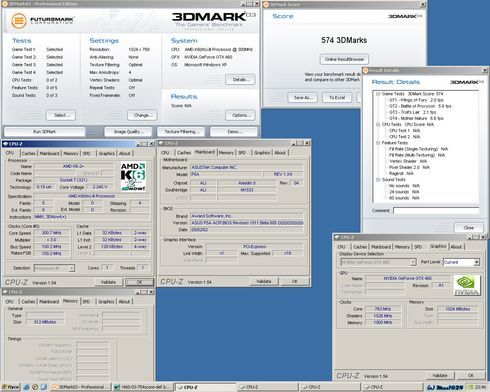This screenshot has width=490, height=392.
Task: Collapse the CPU Tests tree node
Action: [378, 124]
